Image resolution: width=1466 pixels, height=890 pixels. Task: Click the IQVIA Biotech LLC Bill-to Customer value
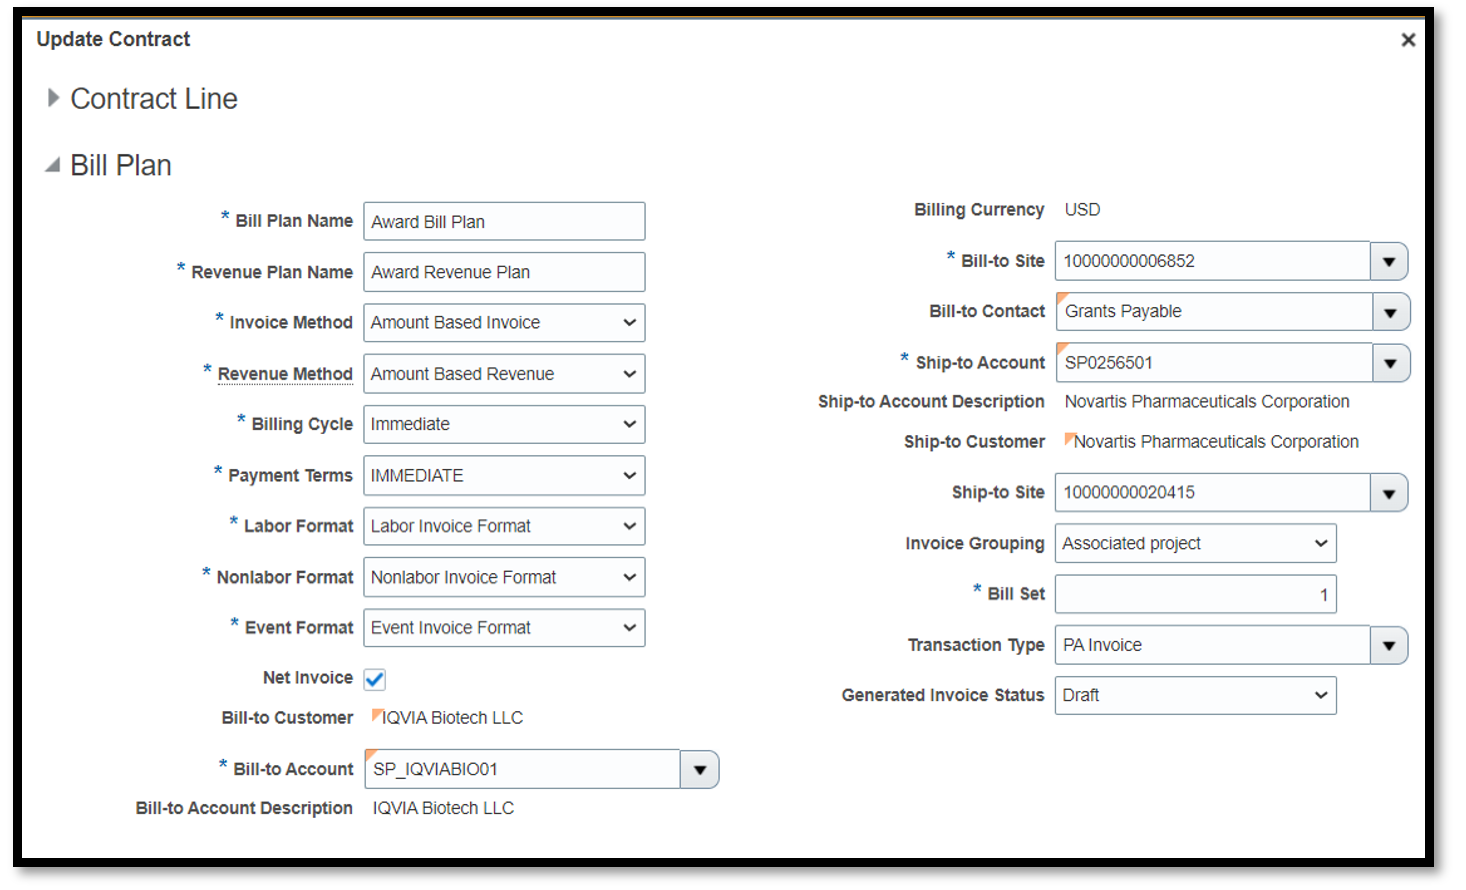[452, 718]
